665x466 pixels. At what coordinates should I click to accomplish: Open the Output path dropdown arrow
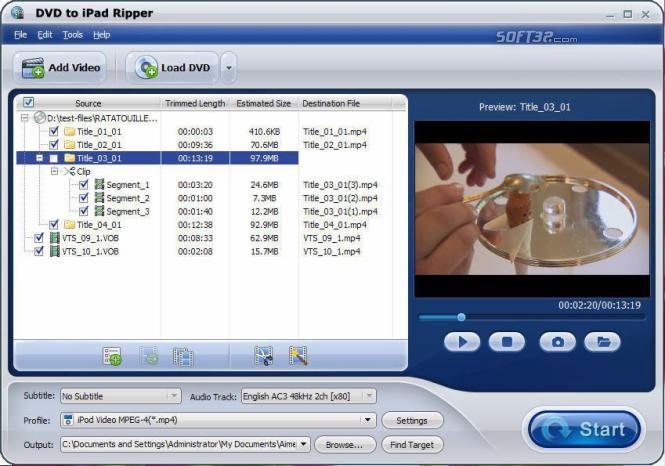coord(304,444)
